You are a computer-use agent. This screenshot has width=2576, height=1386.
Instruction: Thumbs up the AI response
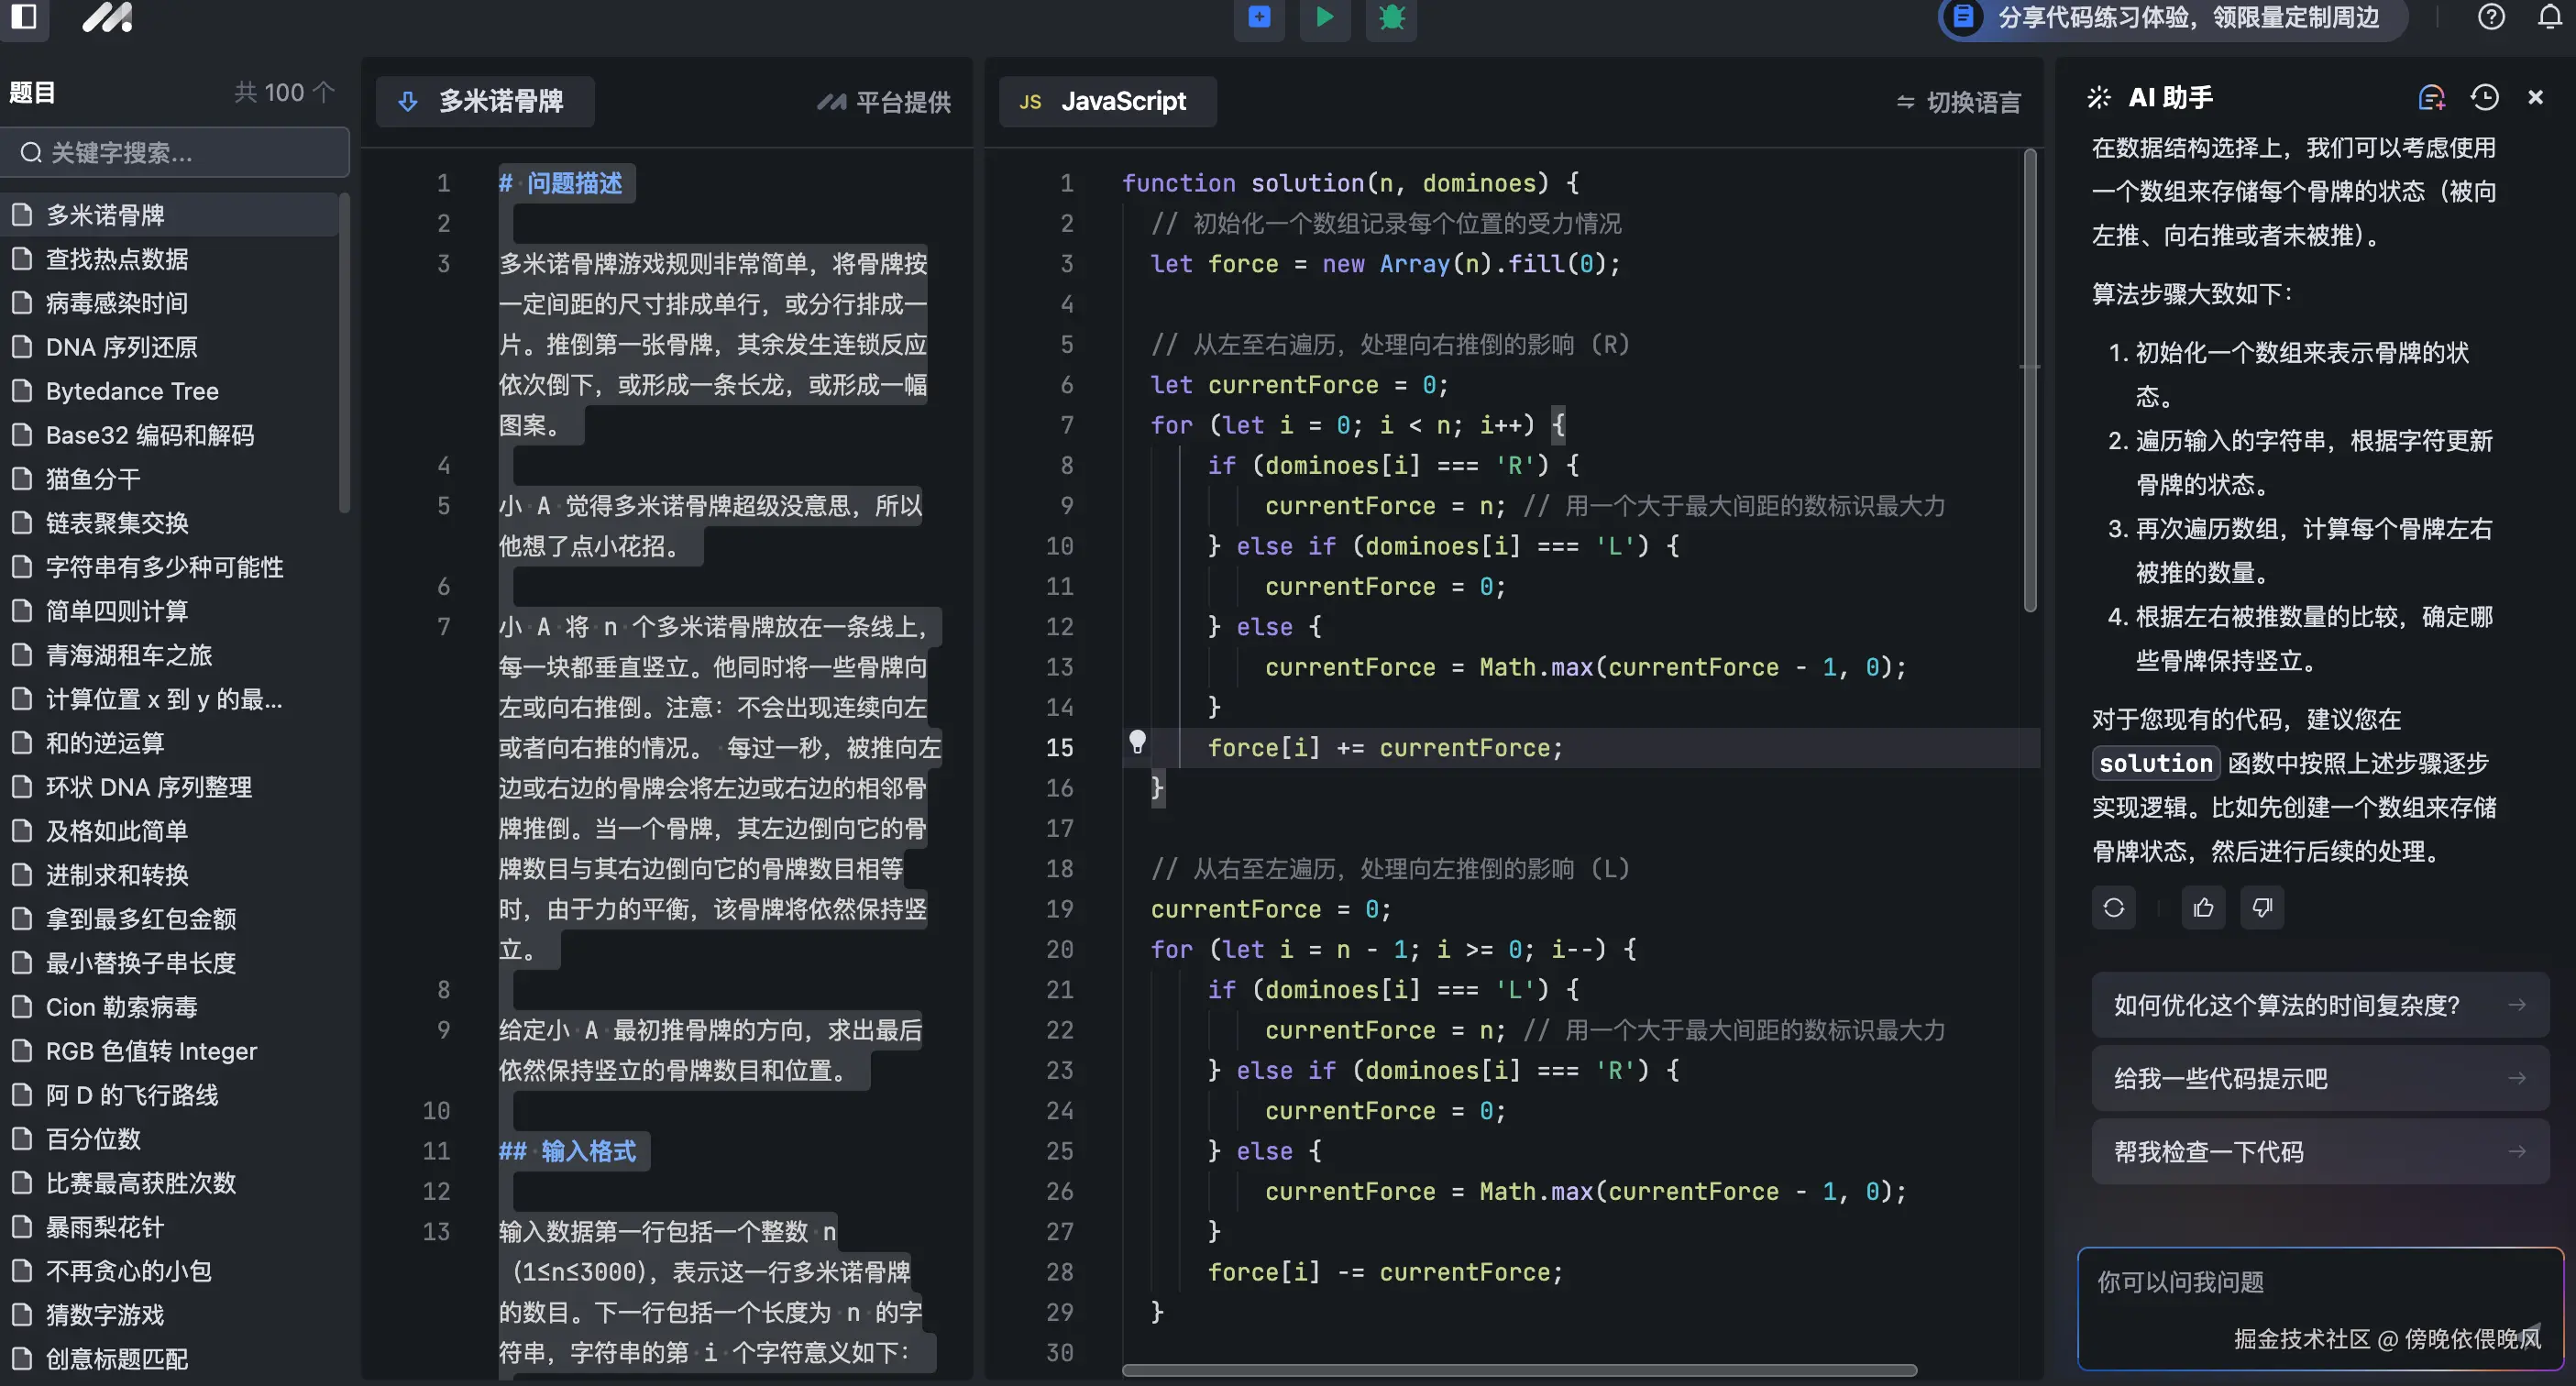2203,908
